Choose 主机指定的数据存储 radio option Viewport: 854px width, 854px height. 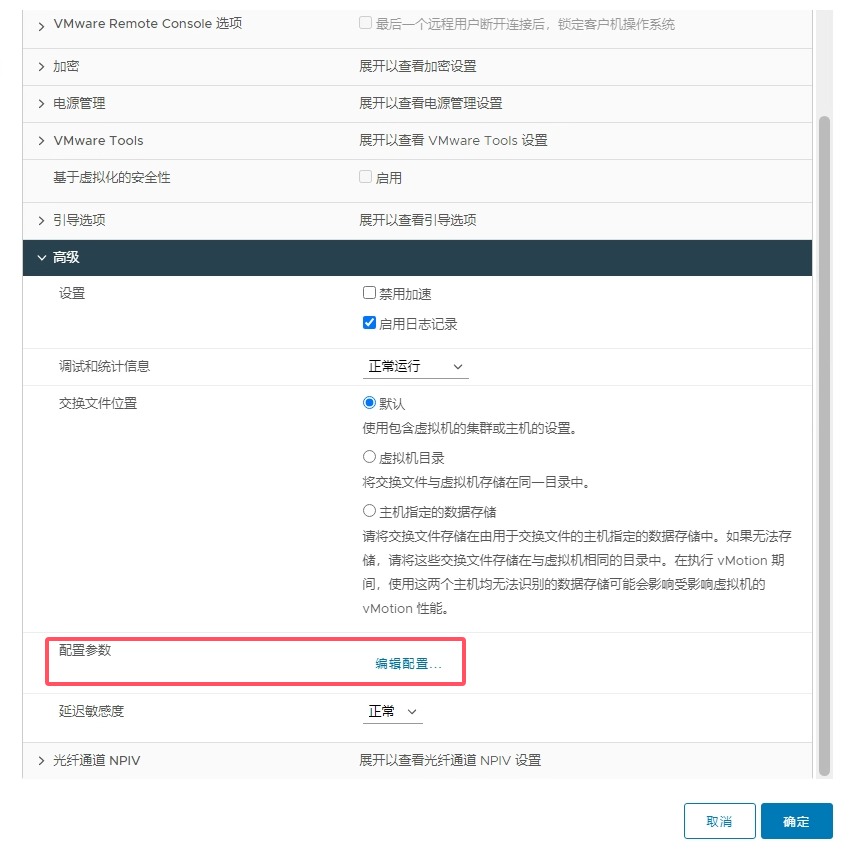pyautogui.click(x=369, y=511)
